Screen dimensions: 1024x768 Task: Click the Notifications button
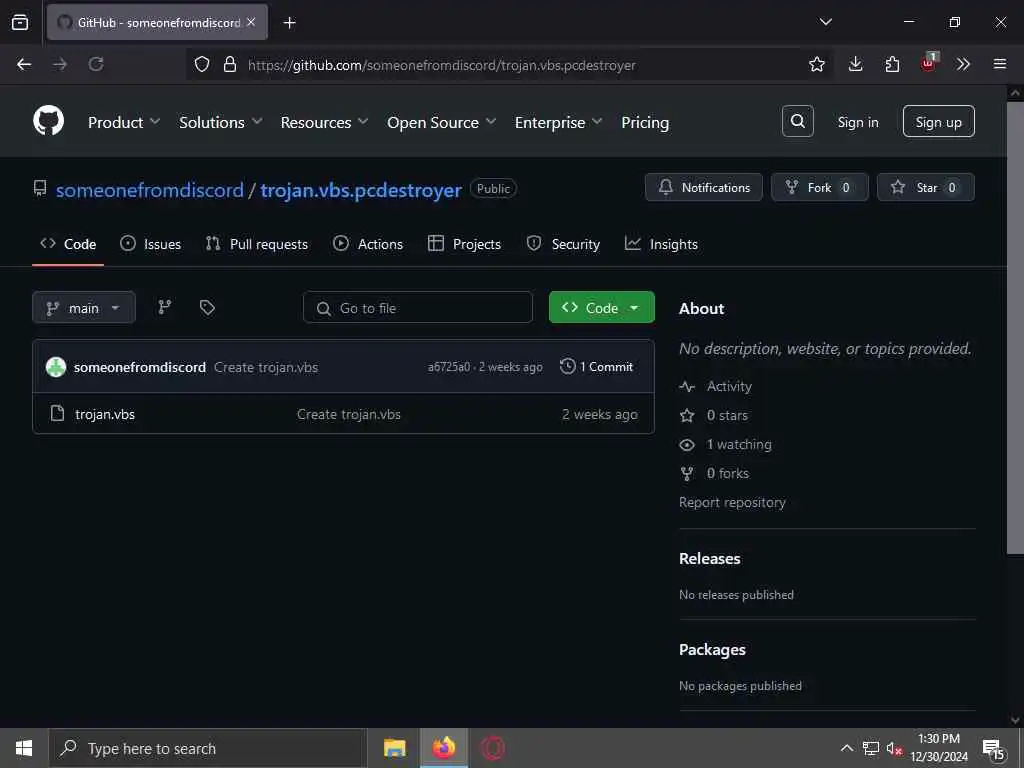click(x=703, y=187)
